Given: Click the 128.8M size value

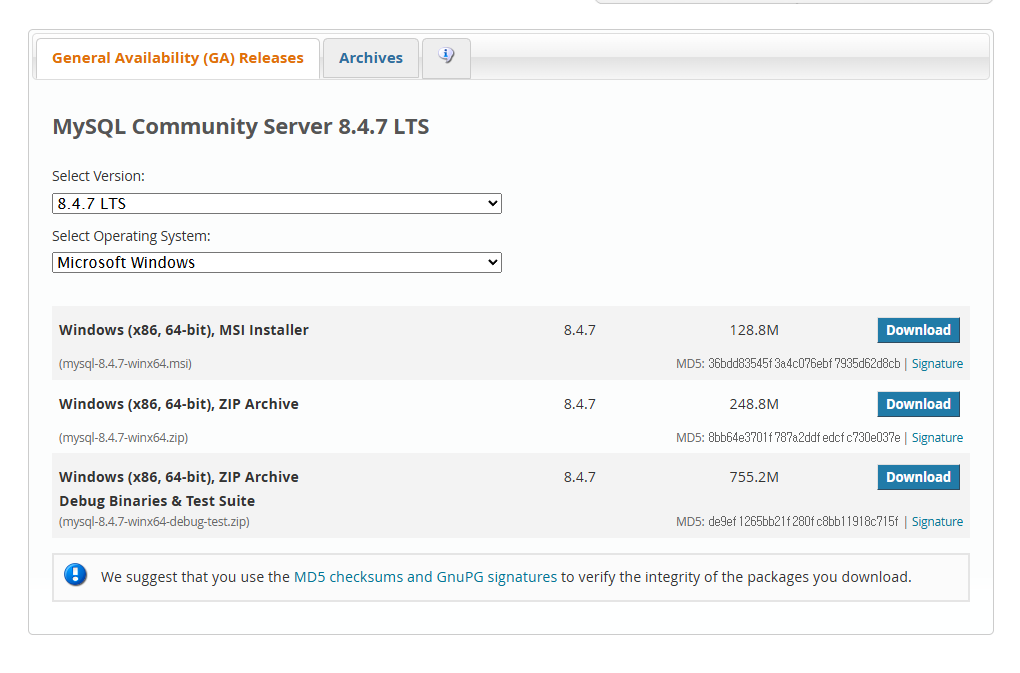Looking at the screenshot, I should (x=754, y=330).
